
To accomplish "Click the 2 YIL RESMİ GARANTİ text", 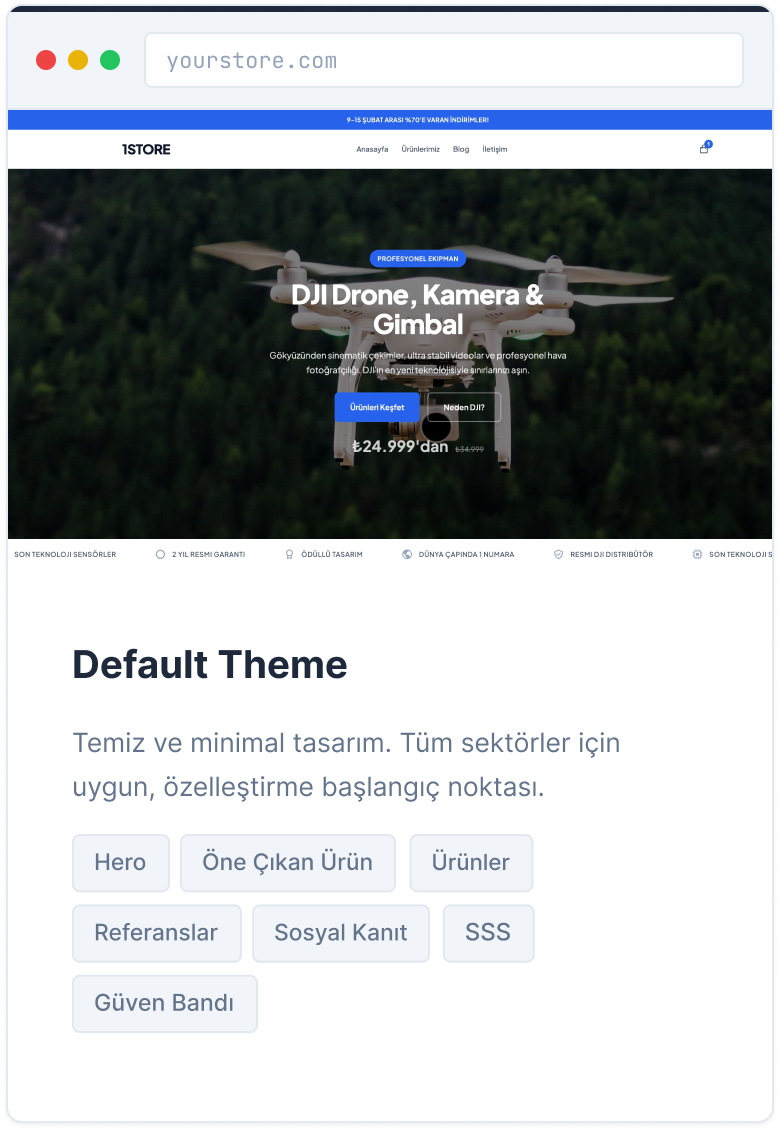I will coord(208,554).
